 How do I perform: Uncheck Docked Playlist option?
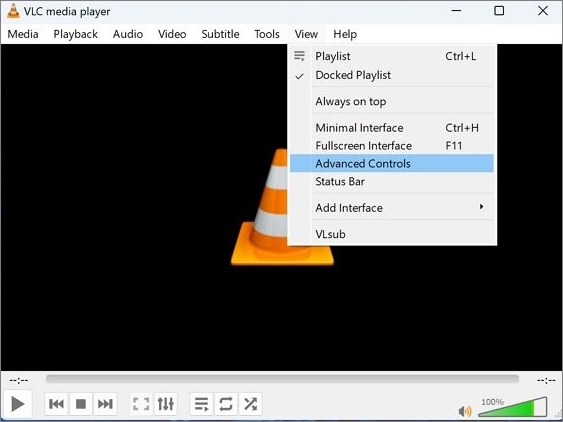tap(392, 75)
